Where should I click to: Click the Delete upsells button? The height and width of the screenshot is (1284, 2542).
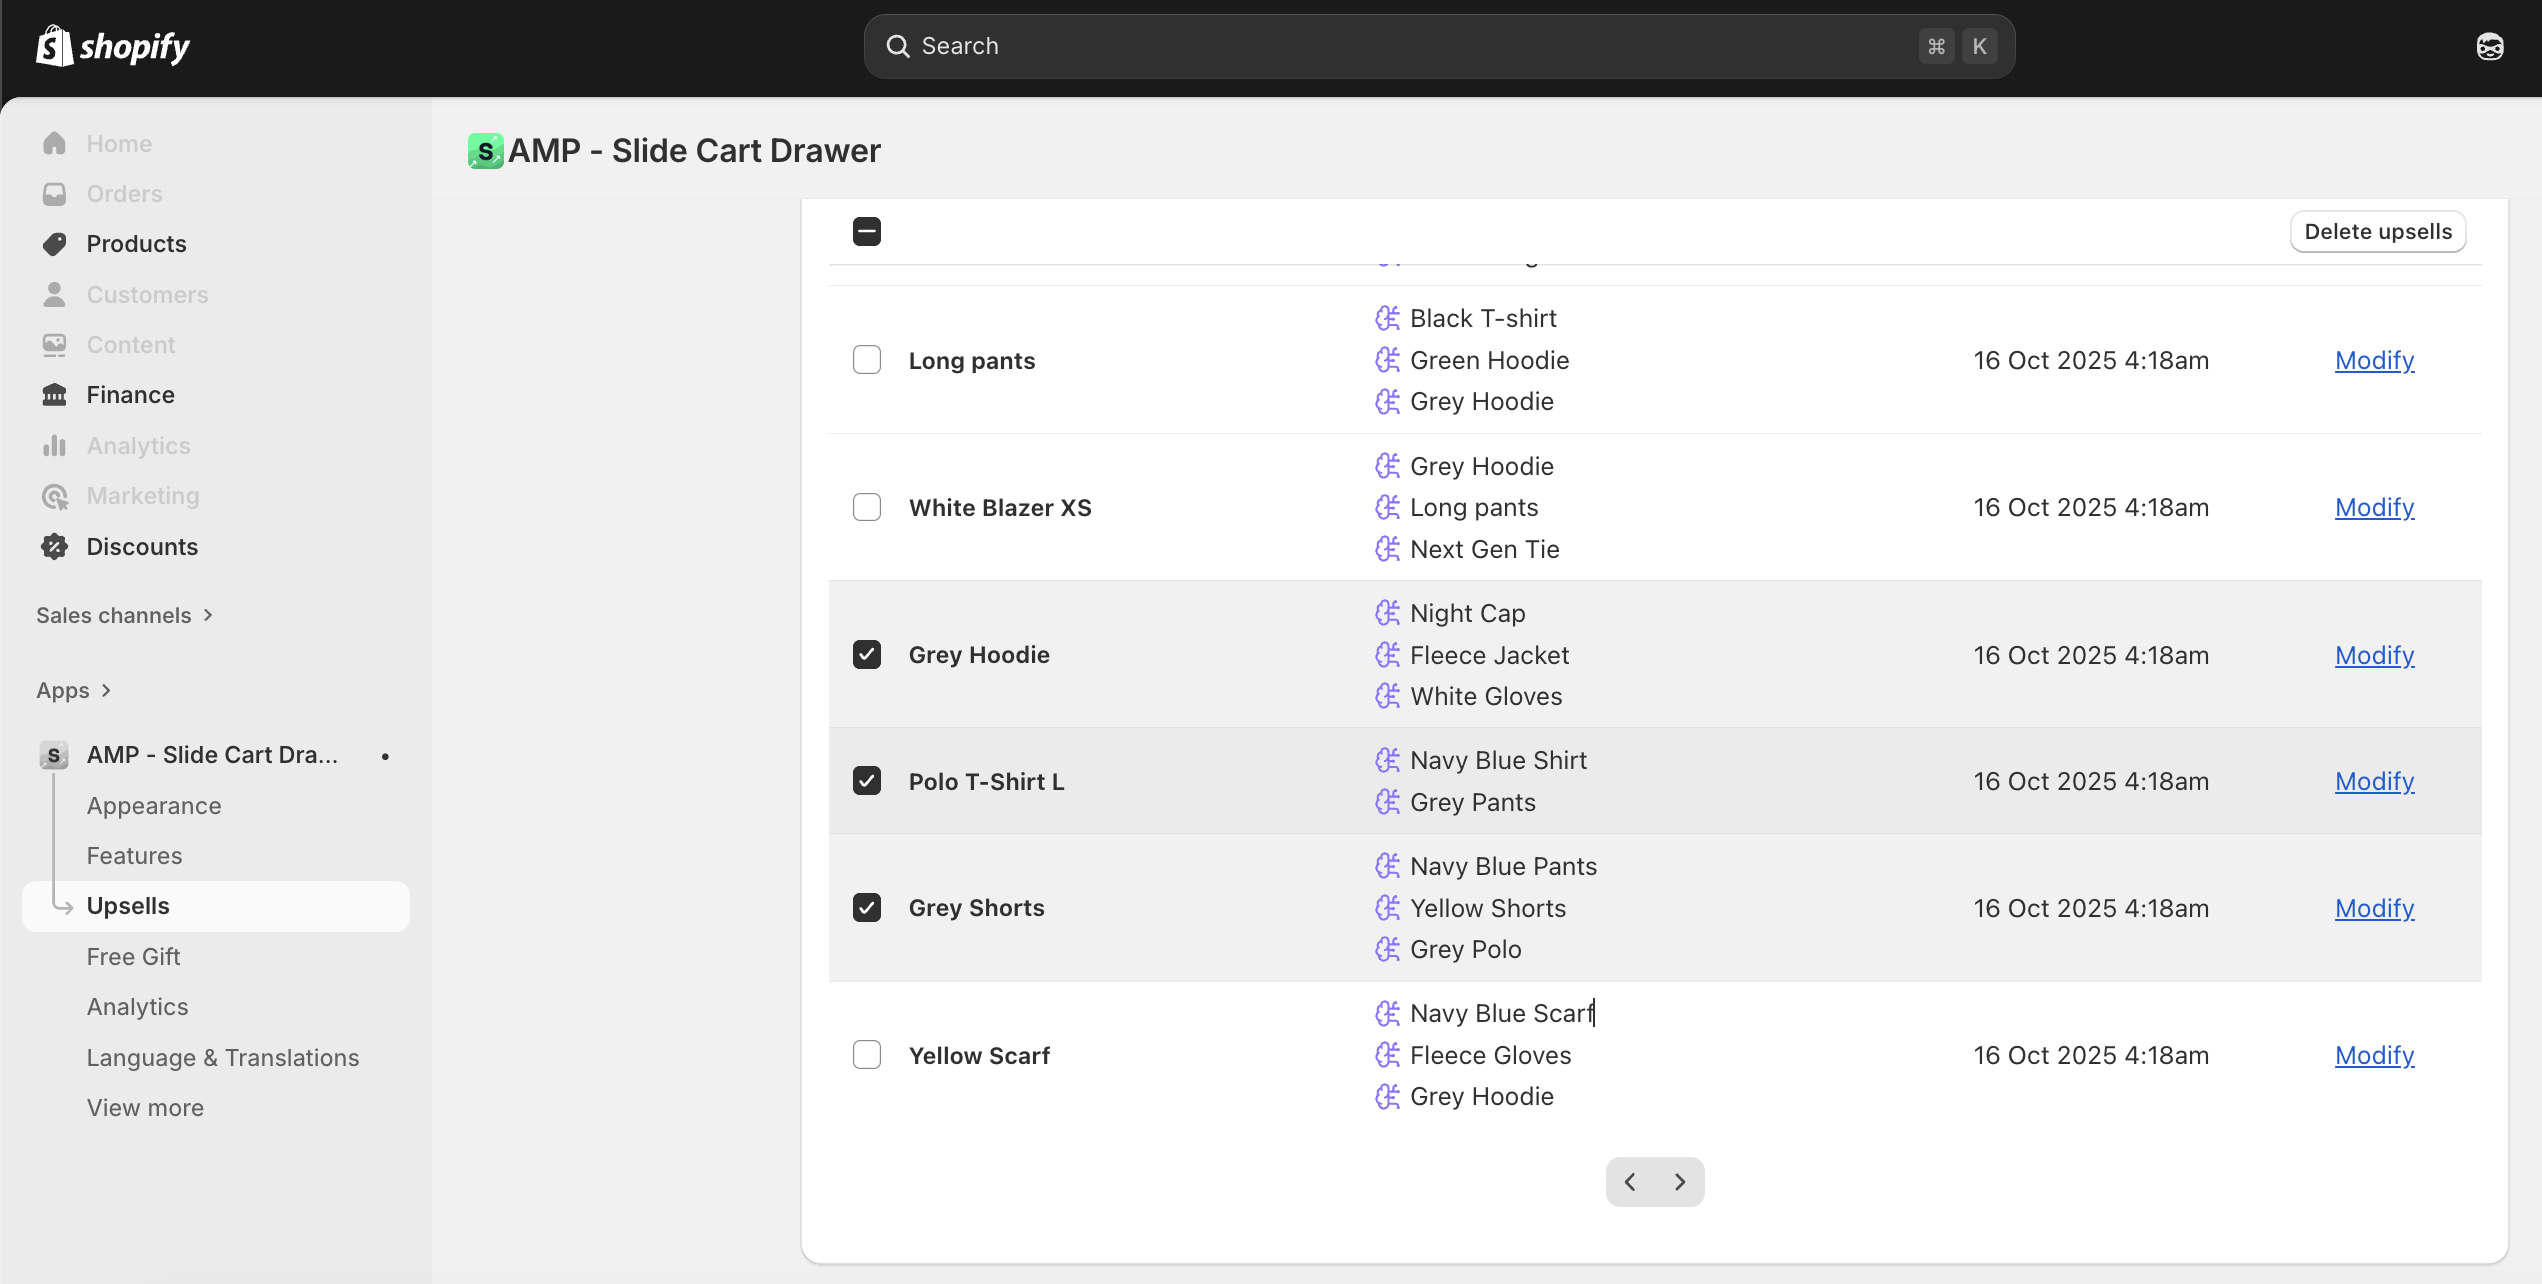tap(2377, 232)
